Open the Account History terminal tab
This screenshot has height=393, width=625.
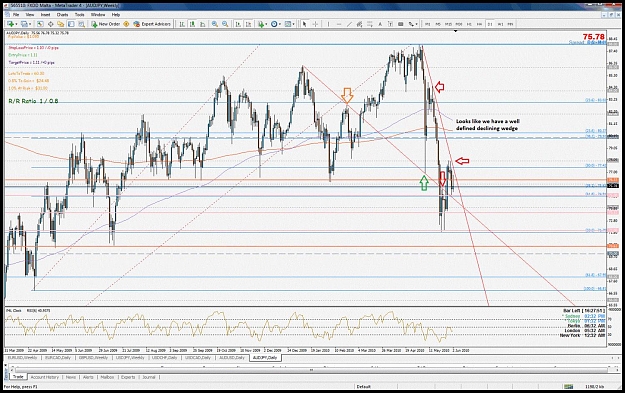point(45,377)
